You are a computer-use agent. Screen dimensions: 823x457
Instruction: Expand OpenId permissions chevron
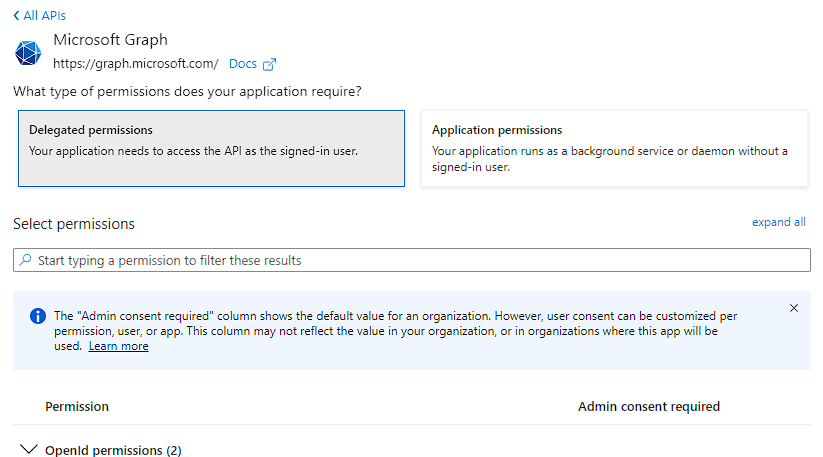[28, 450]
